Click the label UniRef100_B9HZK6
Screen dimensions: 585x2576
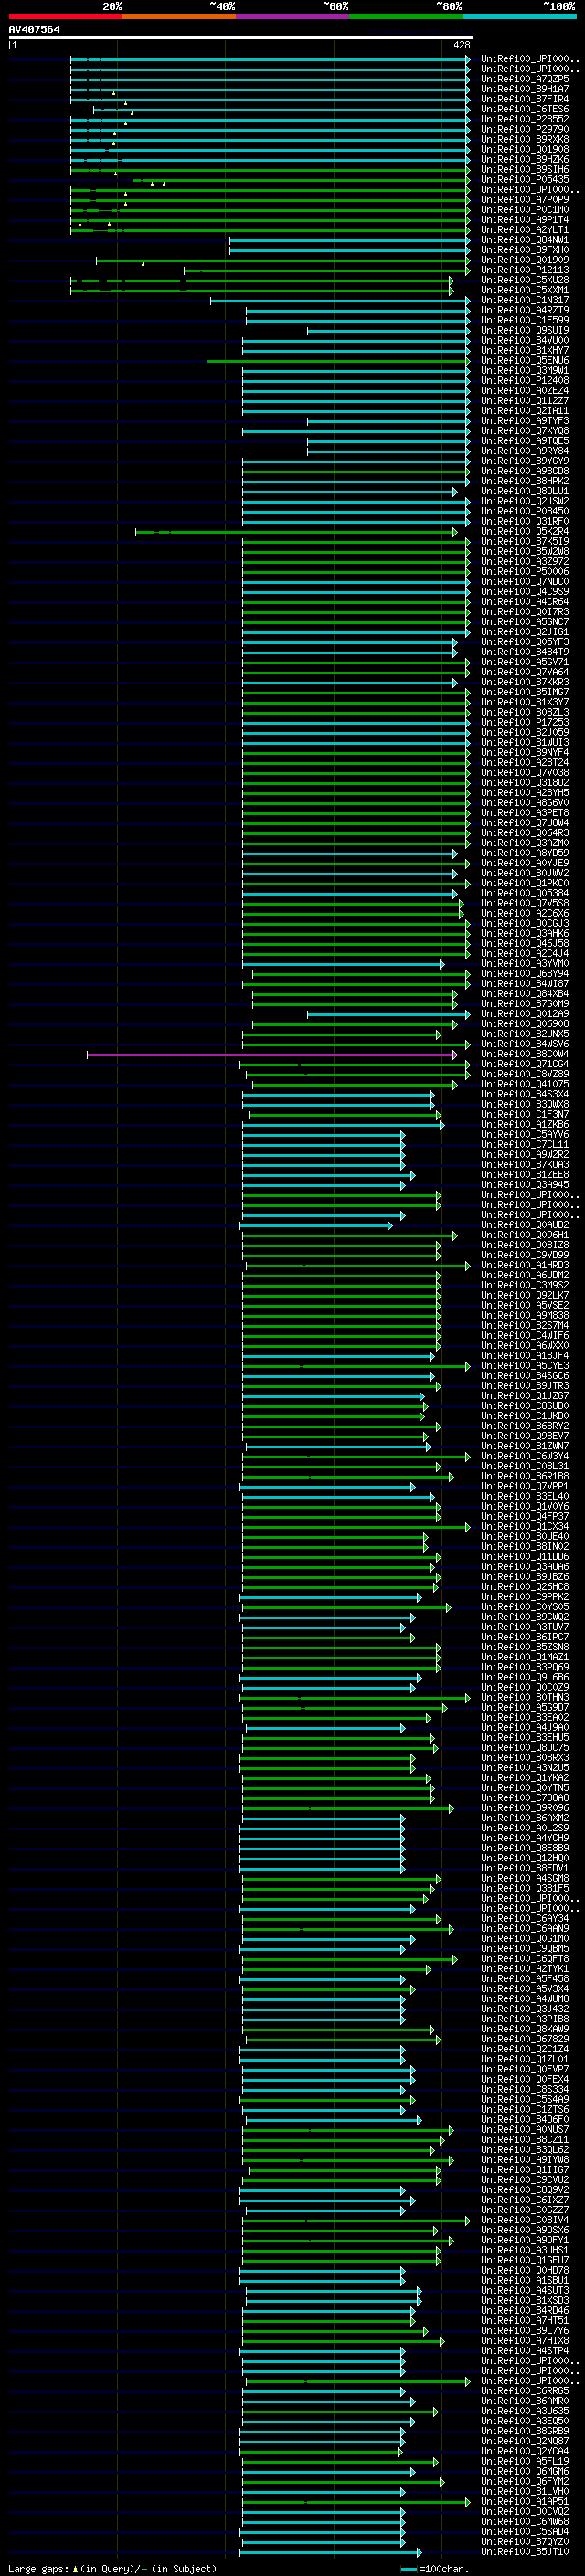[525, 159]
